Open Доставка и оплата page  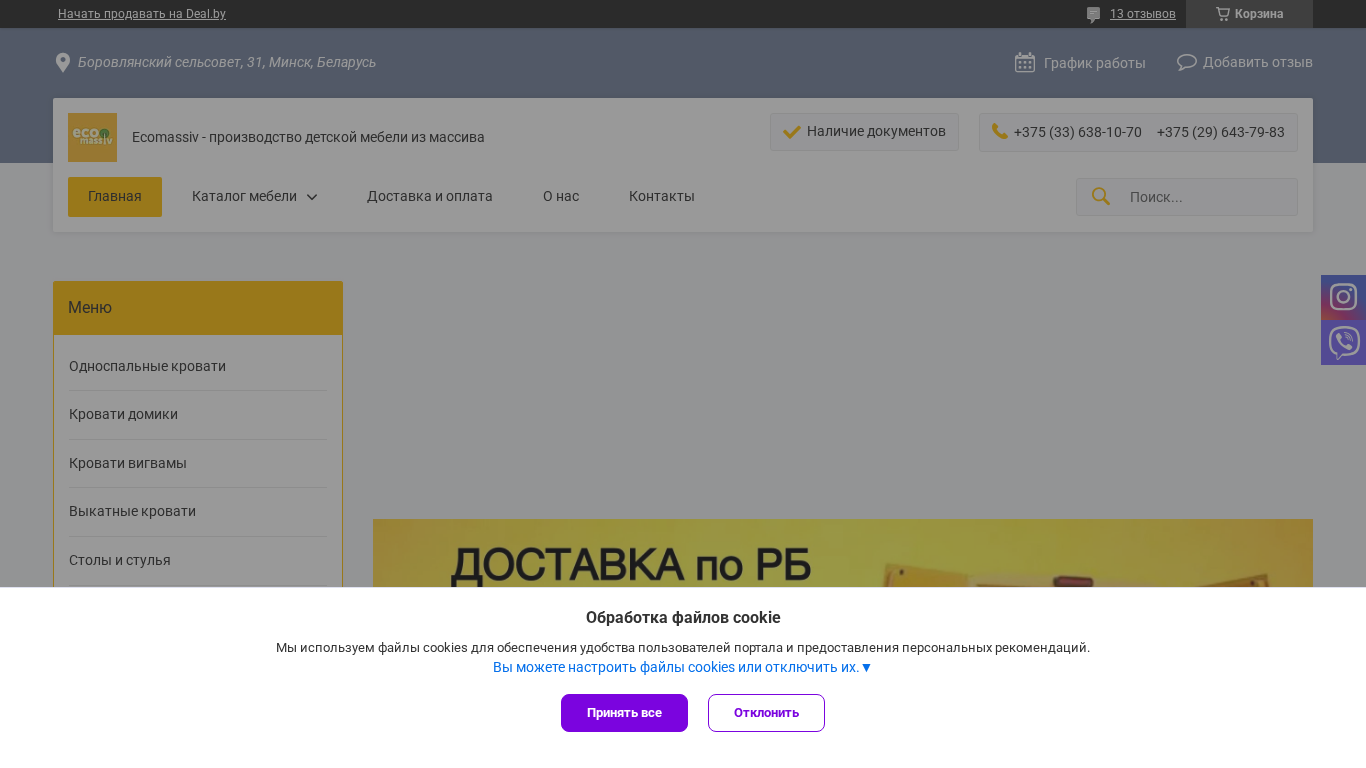[430, 197]
